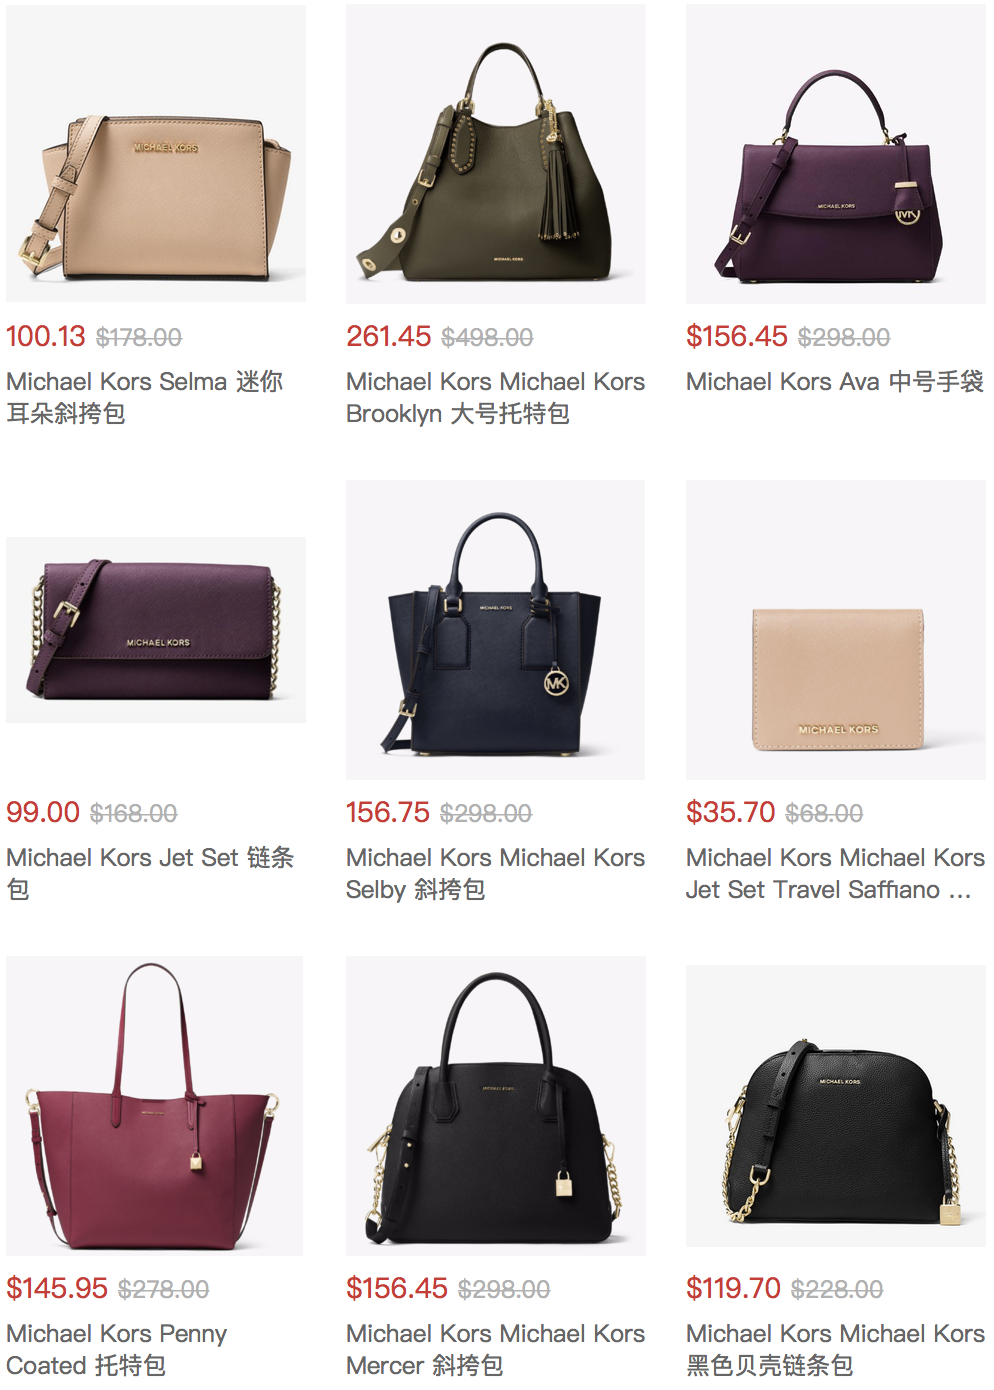This screenshot has width=994, height=1390.
Task: Click the Michael Kors Jet Set 链条包 title
Action: (150, 873)
